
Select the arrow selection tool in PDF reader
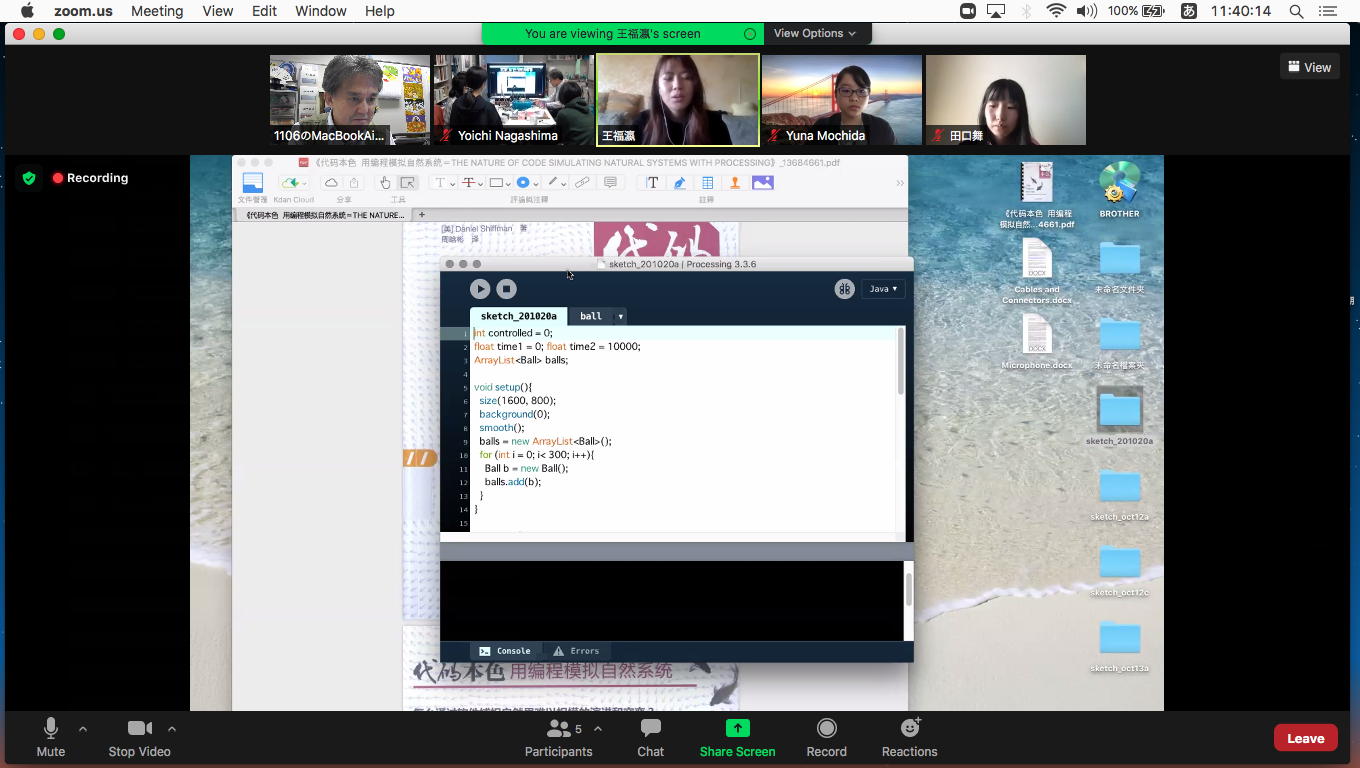407,183
